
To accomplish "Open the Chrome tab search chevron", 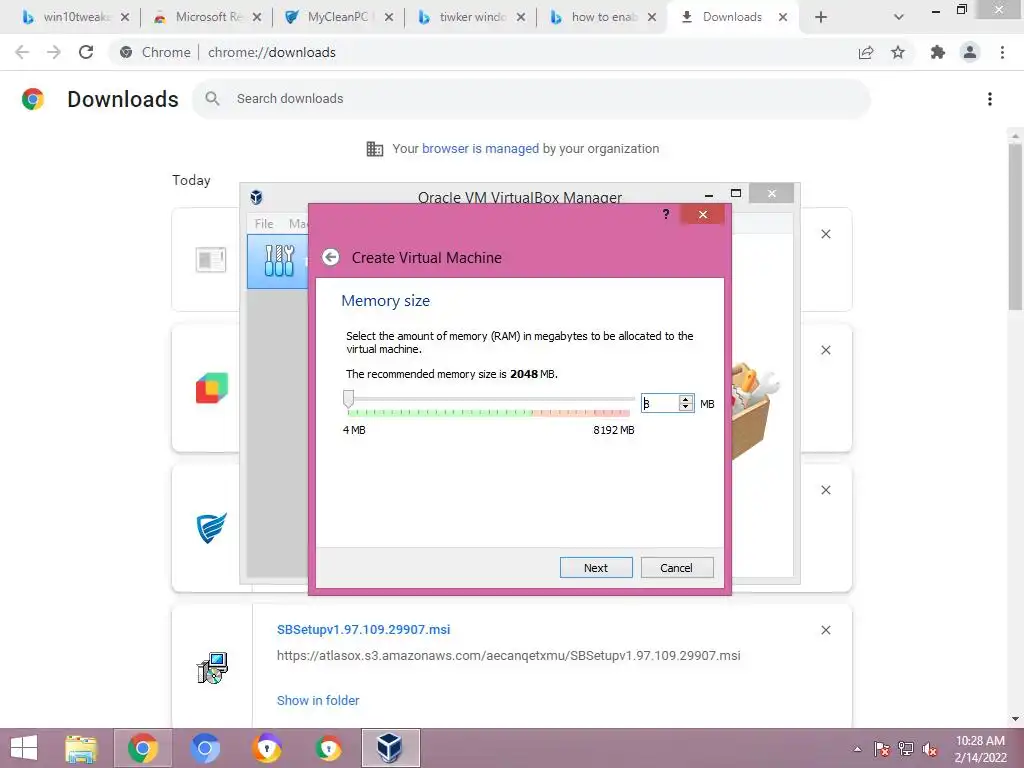I will click(899, 17).
